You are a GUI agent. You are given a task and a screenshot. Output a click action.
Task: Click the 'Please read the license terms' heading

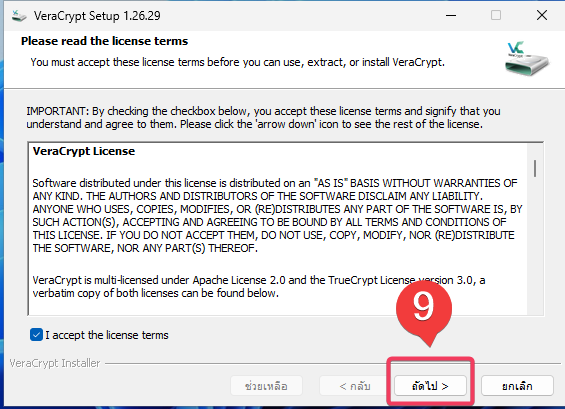point(104,41)
